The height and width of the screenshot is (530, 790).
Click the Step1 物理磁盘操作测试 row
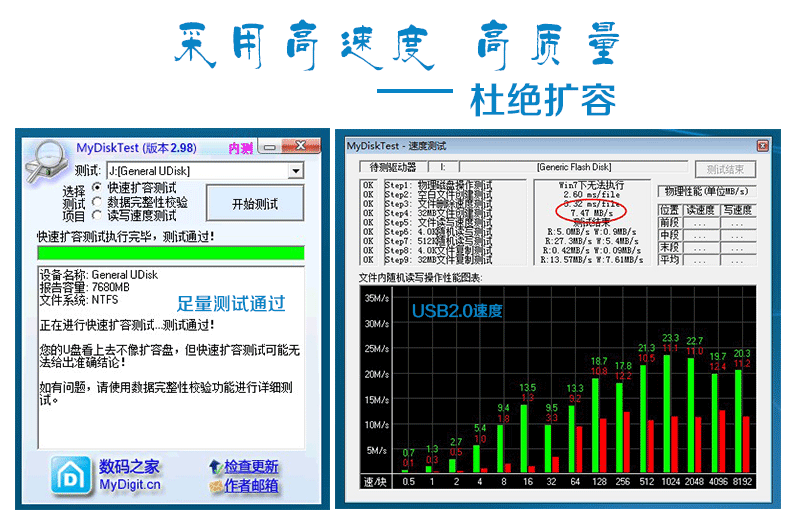coord(438,185)
